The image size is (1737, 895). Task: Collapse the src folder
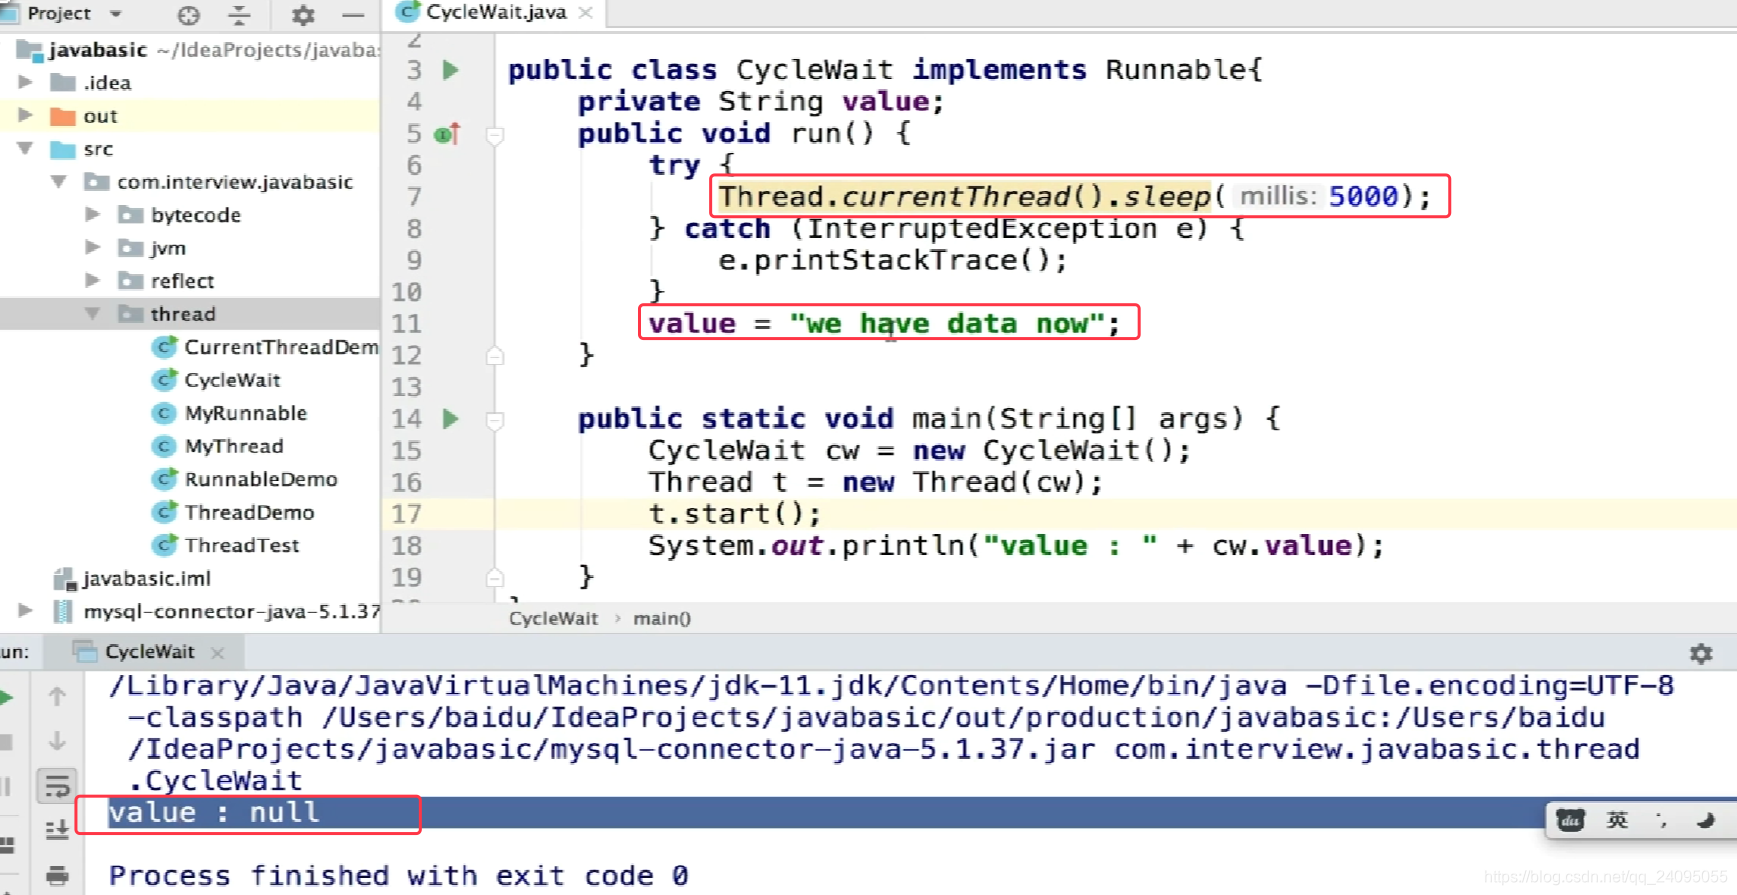[x=26, y=148]
